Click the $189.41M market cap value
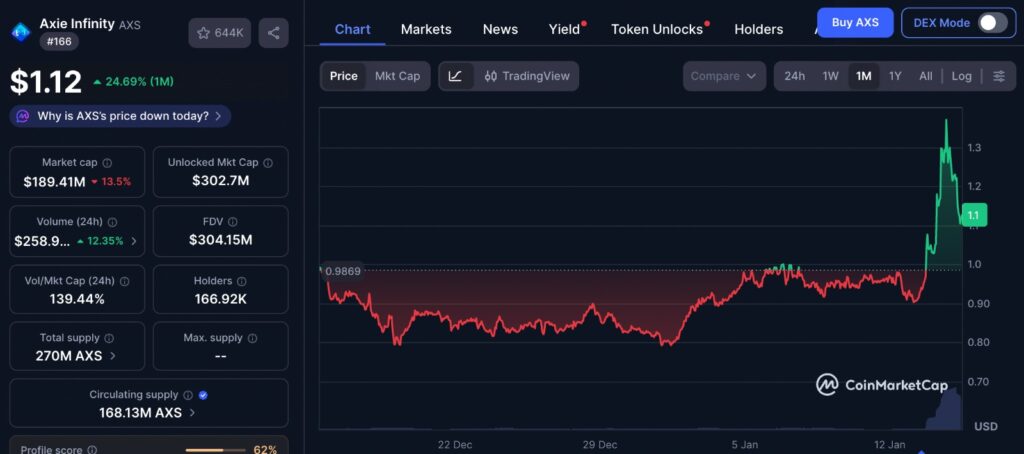This screenshot has height=454, width=1024. coord(54,182)
